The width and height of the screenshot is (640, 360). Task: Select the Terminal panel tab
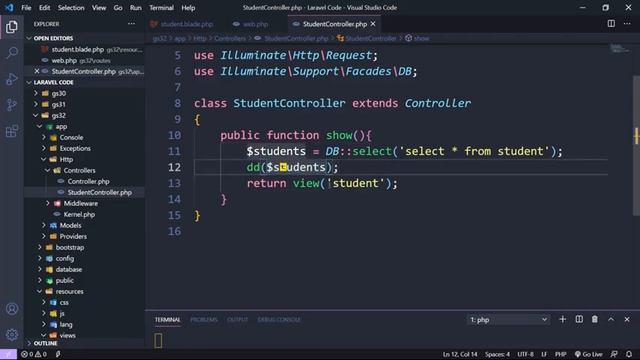(x=167, y=320)
